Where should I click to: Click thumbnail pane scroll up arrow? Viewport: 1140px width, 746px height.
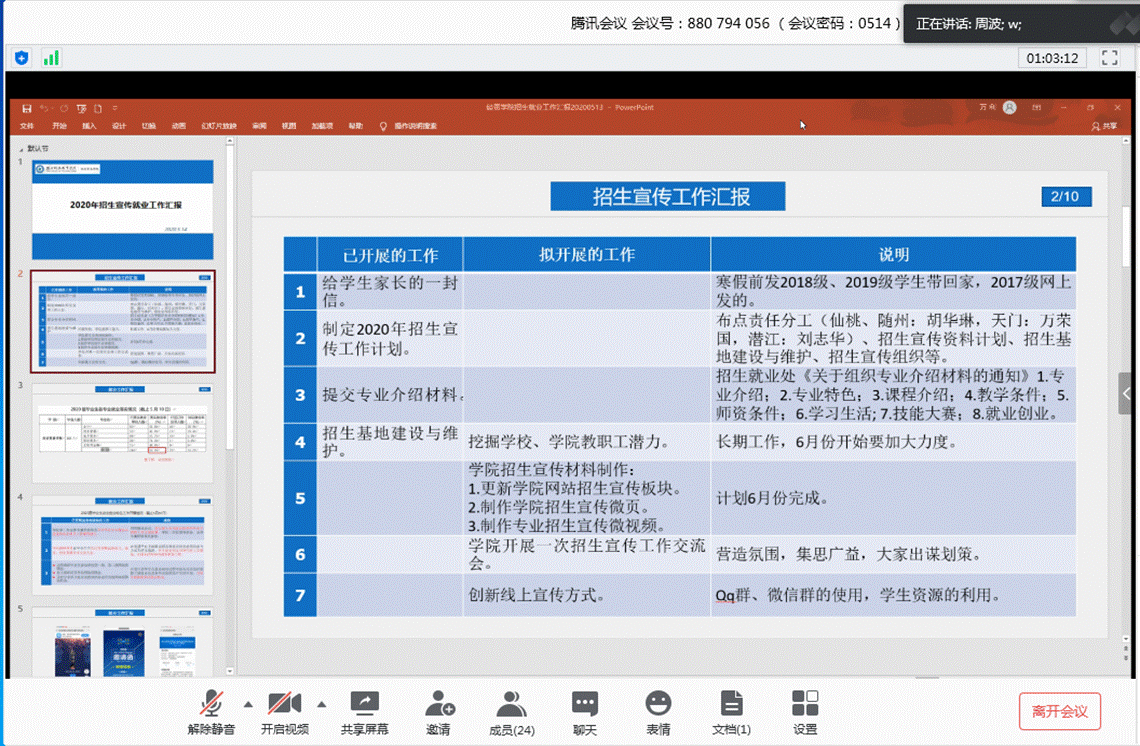(x=230, y=142)
